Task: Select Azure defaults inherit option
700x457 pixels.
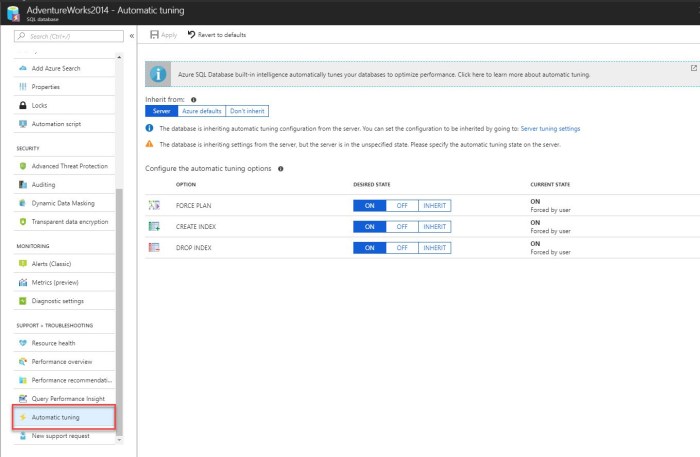Action: click(200, 111)
